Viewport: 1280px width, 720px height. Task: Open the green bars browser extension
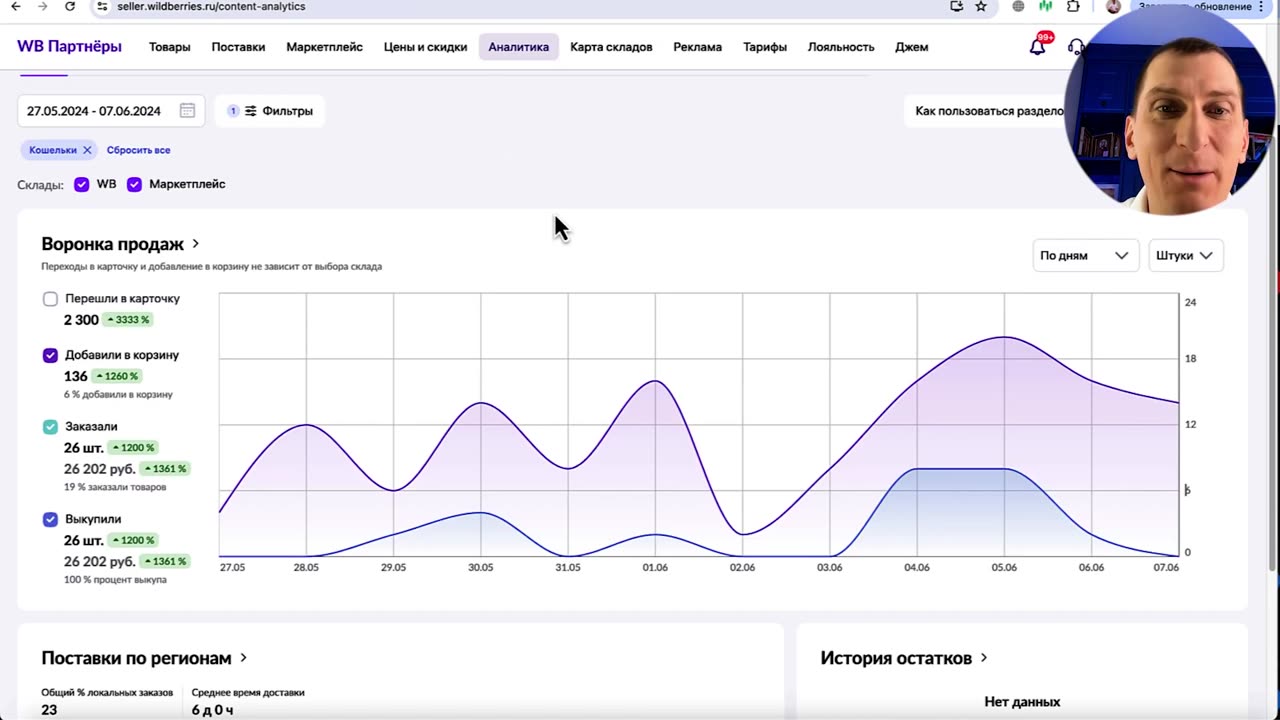point(1045,6)
